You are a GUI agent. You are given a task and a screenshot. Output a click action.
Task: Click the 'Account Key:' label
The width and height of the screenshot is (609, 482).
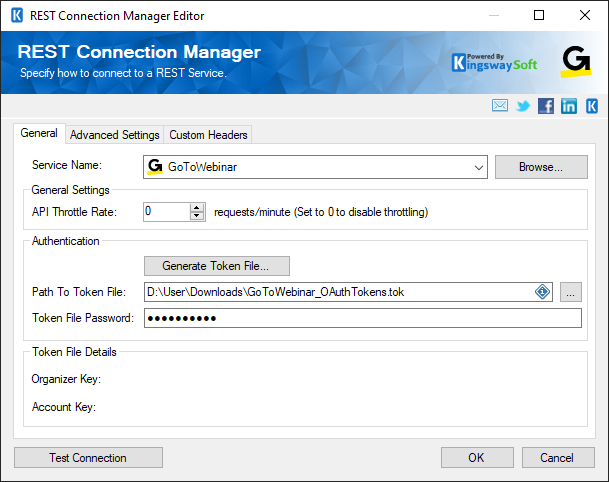[64, 407]
